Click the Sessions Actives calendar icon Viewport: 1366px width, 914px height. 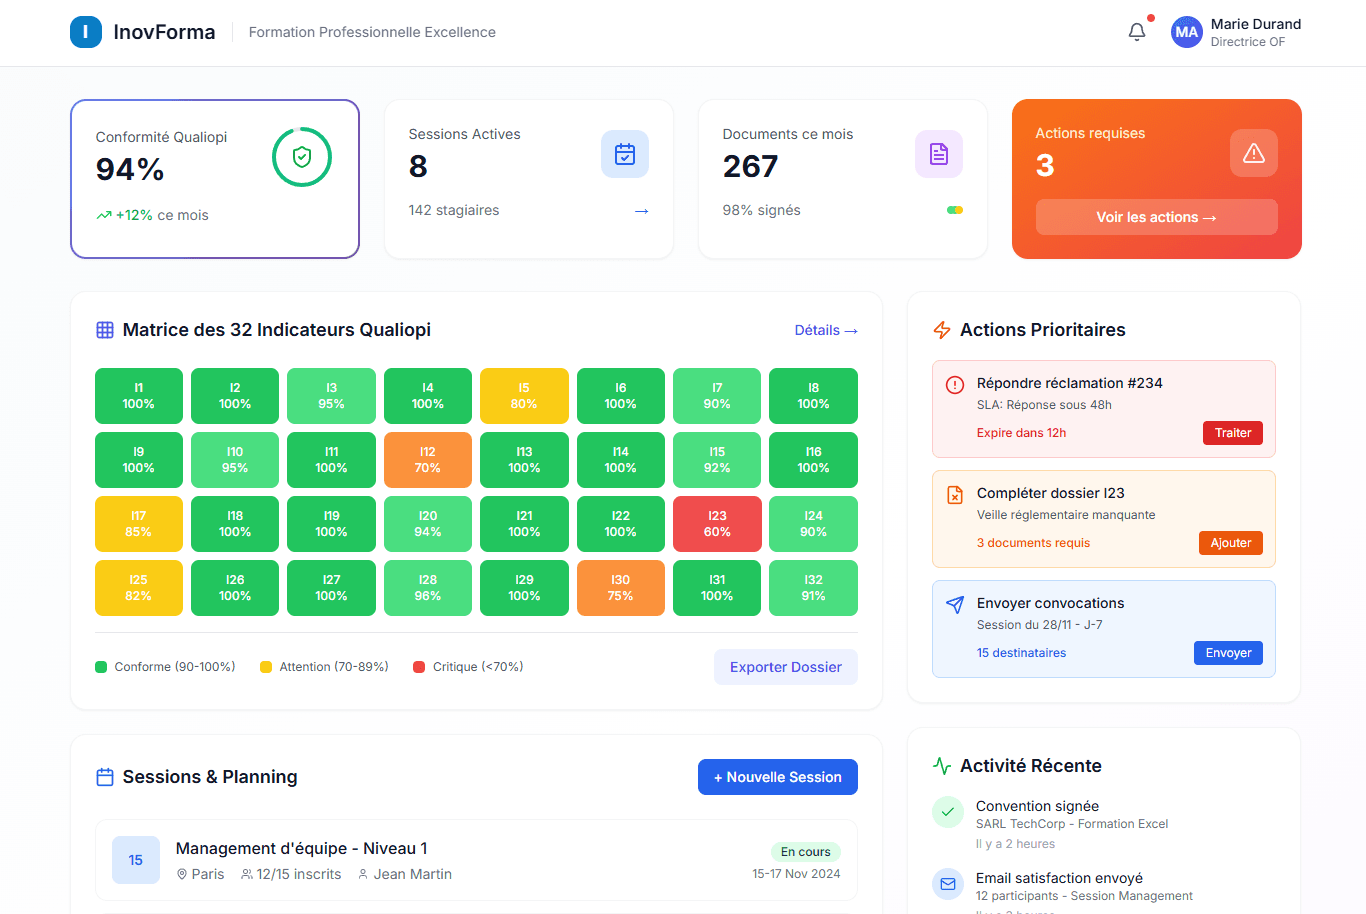[x=625, y=154]
